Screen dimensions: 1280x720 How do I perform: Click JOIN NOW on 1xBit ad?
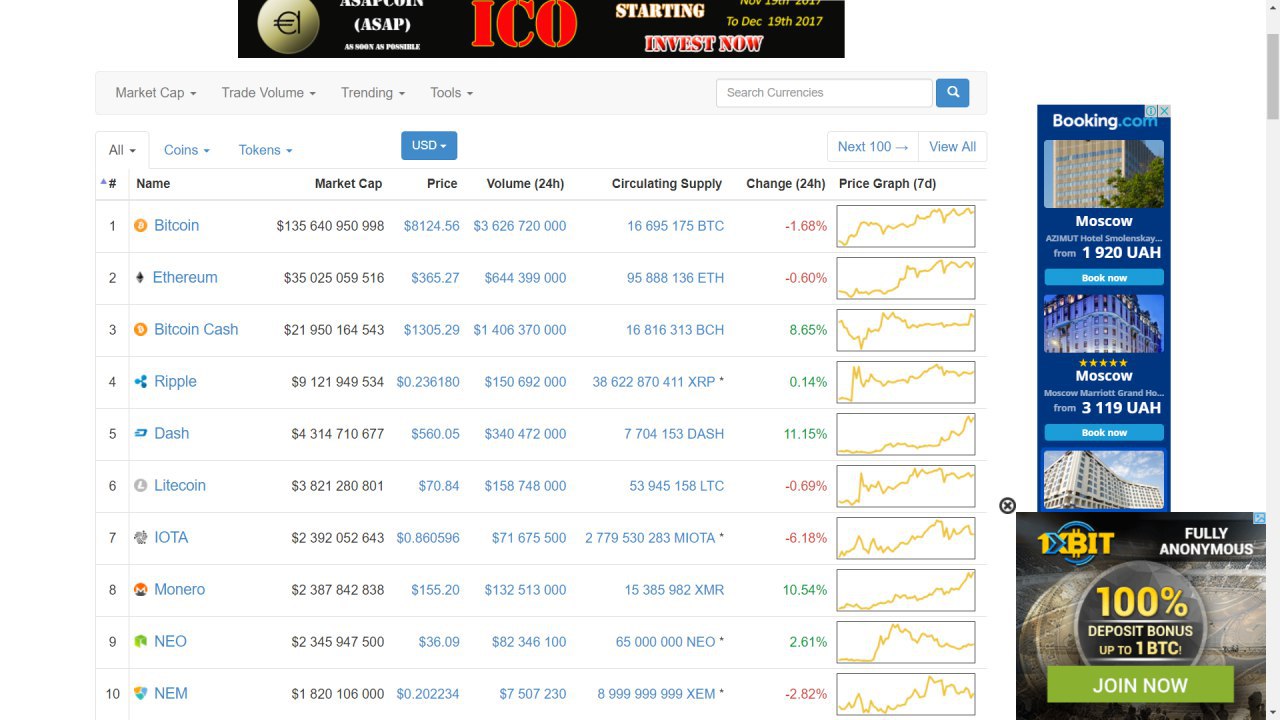click(1140, 686)
